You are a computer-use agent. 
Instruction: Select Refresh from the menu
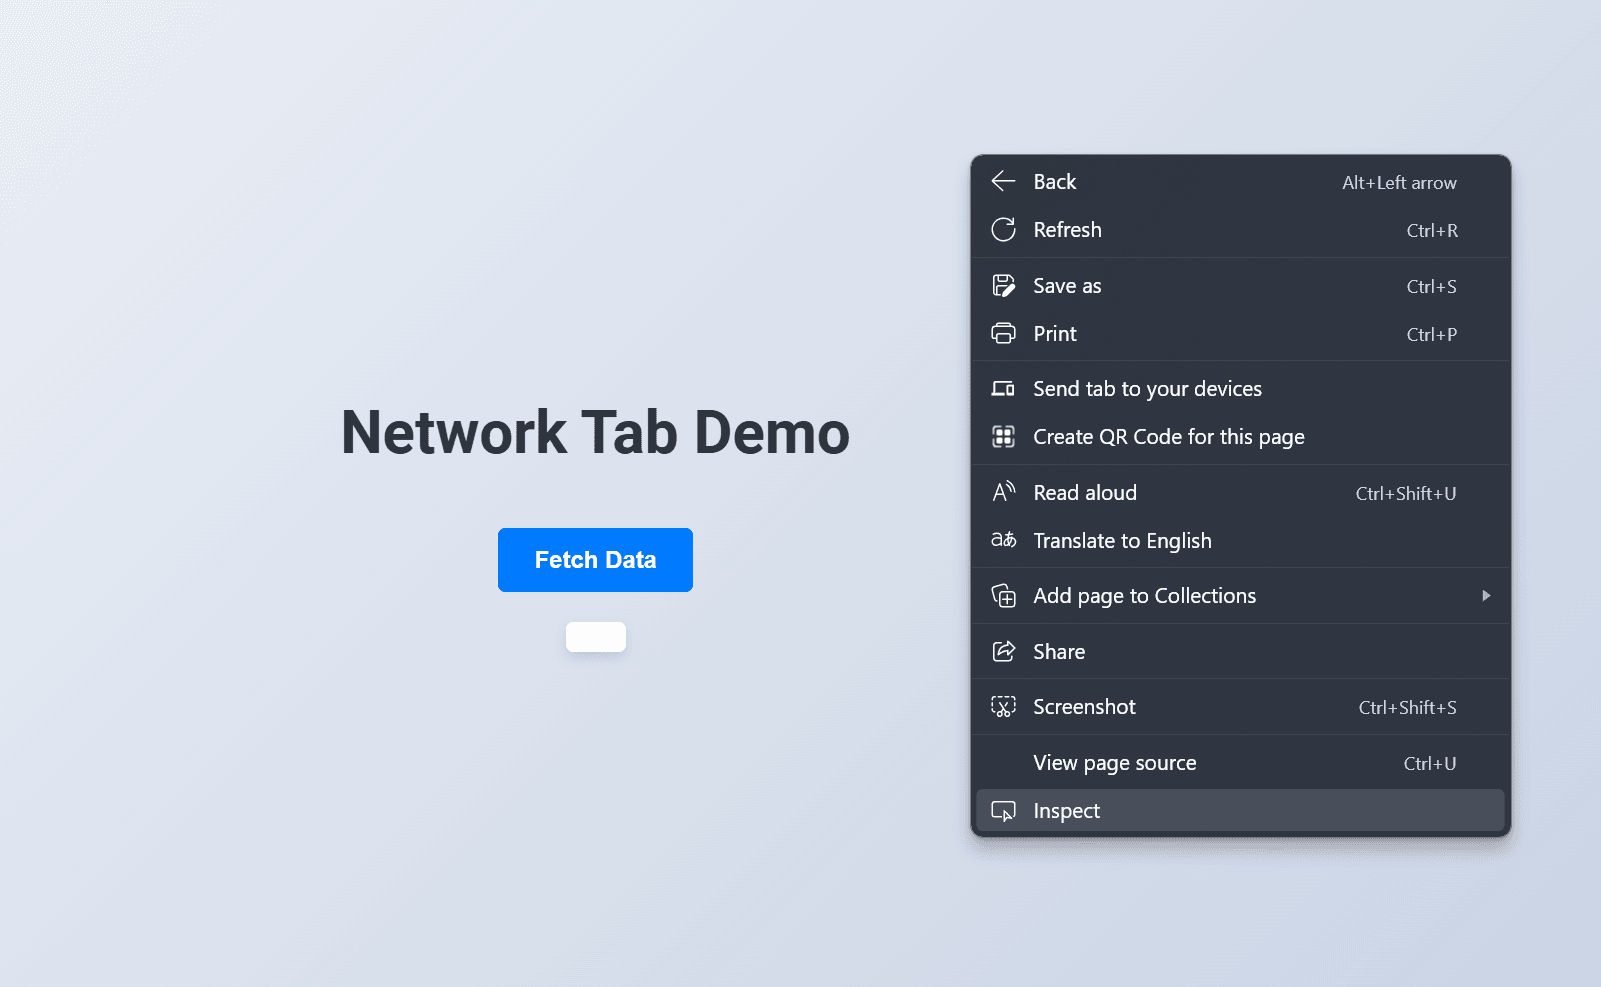pos(1067,229)
